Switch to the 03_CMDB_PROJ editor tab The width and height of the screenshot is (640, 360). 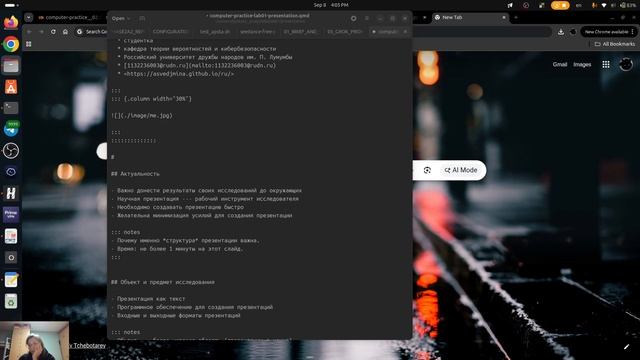(x=345, y=31)
